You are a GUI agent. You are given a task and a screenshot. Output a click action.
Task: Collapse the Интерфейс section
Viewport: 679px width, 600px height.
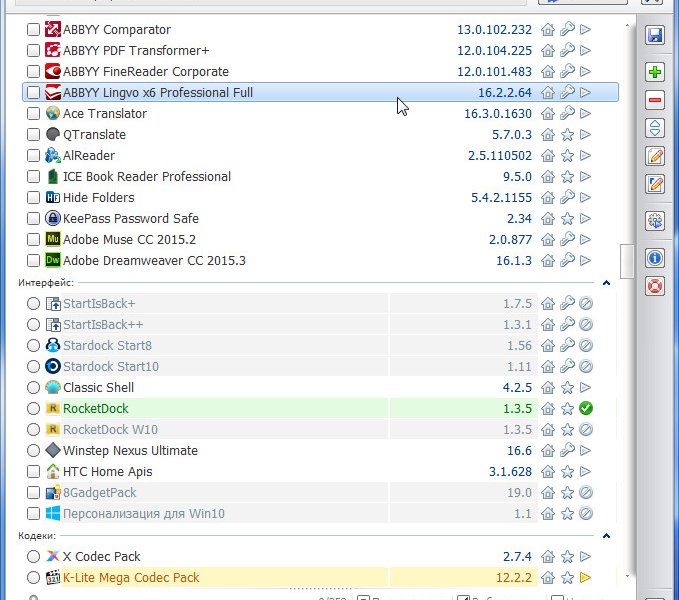click(606, 283)
